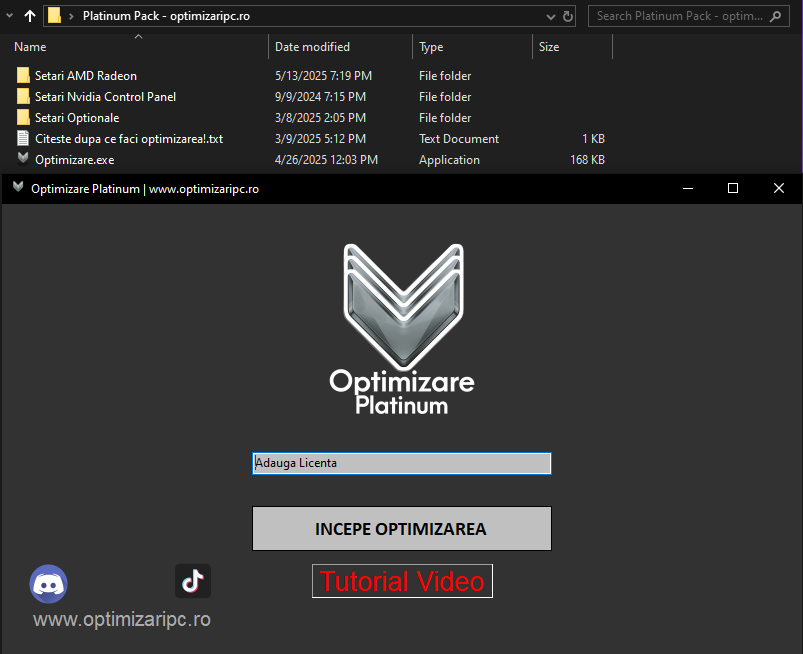Maximize the Optimizare Platinum window

tap(733, 188)
